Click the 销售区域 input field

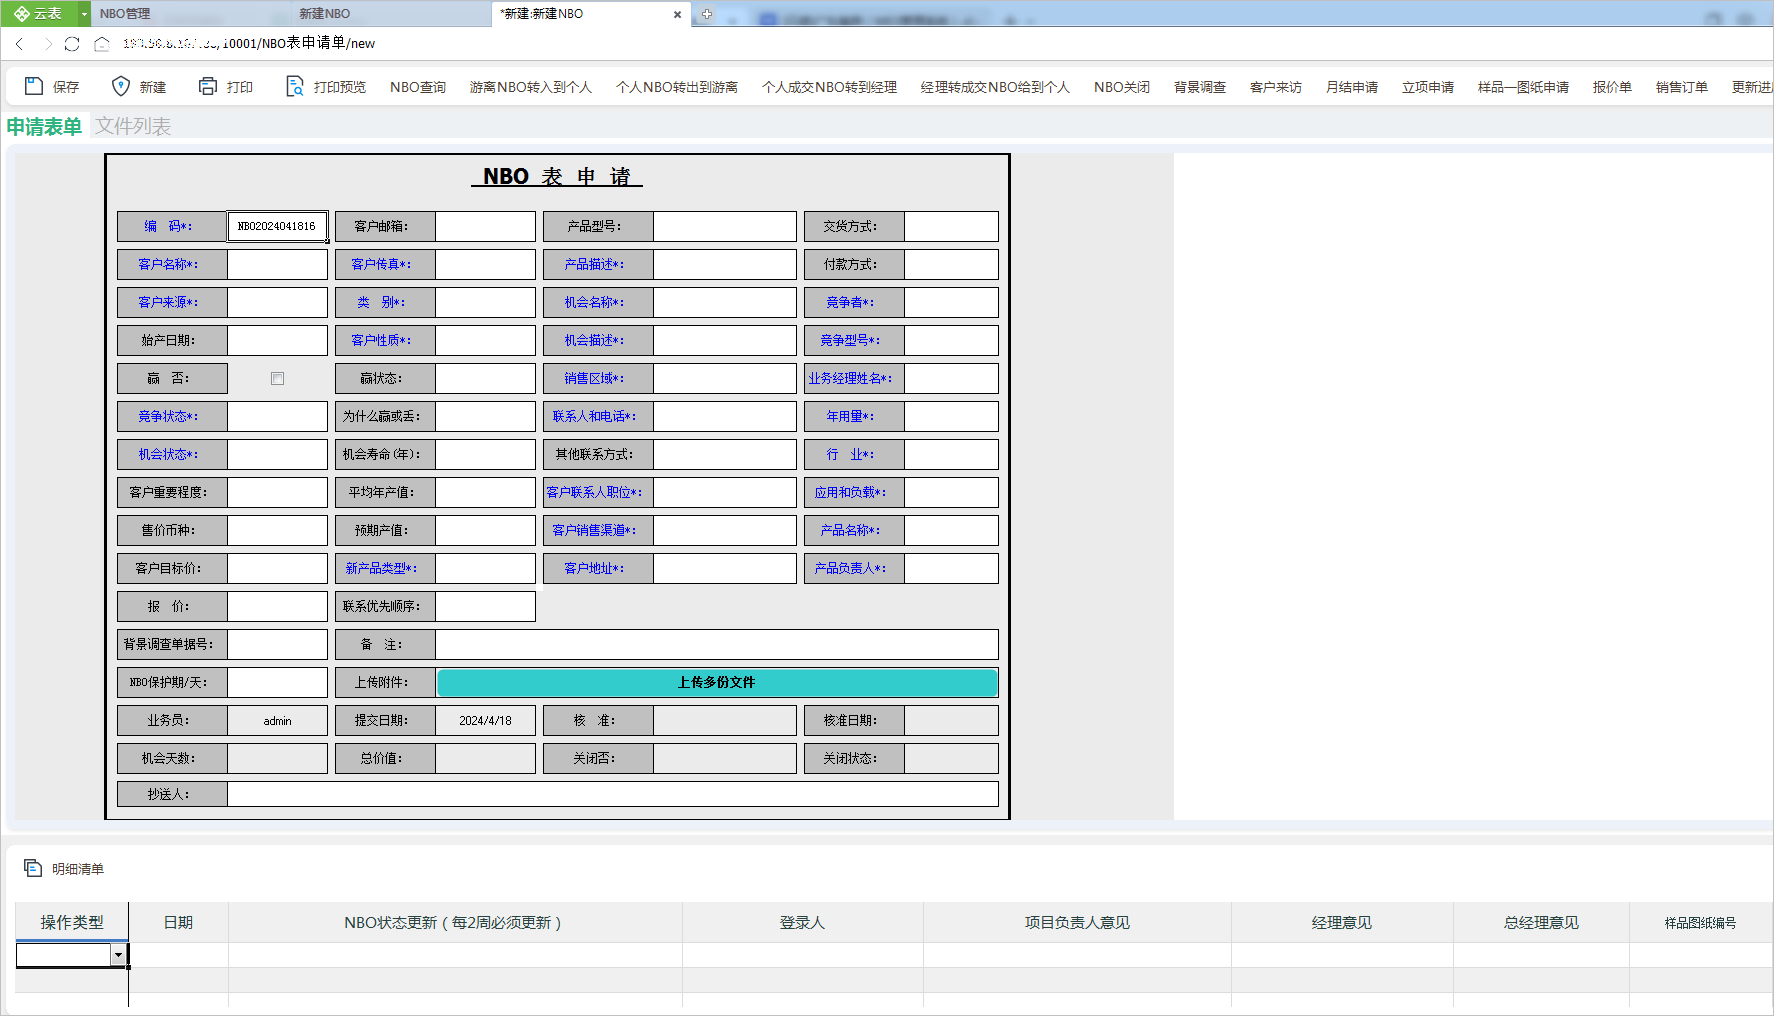coord(725,378)
